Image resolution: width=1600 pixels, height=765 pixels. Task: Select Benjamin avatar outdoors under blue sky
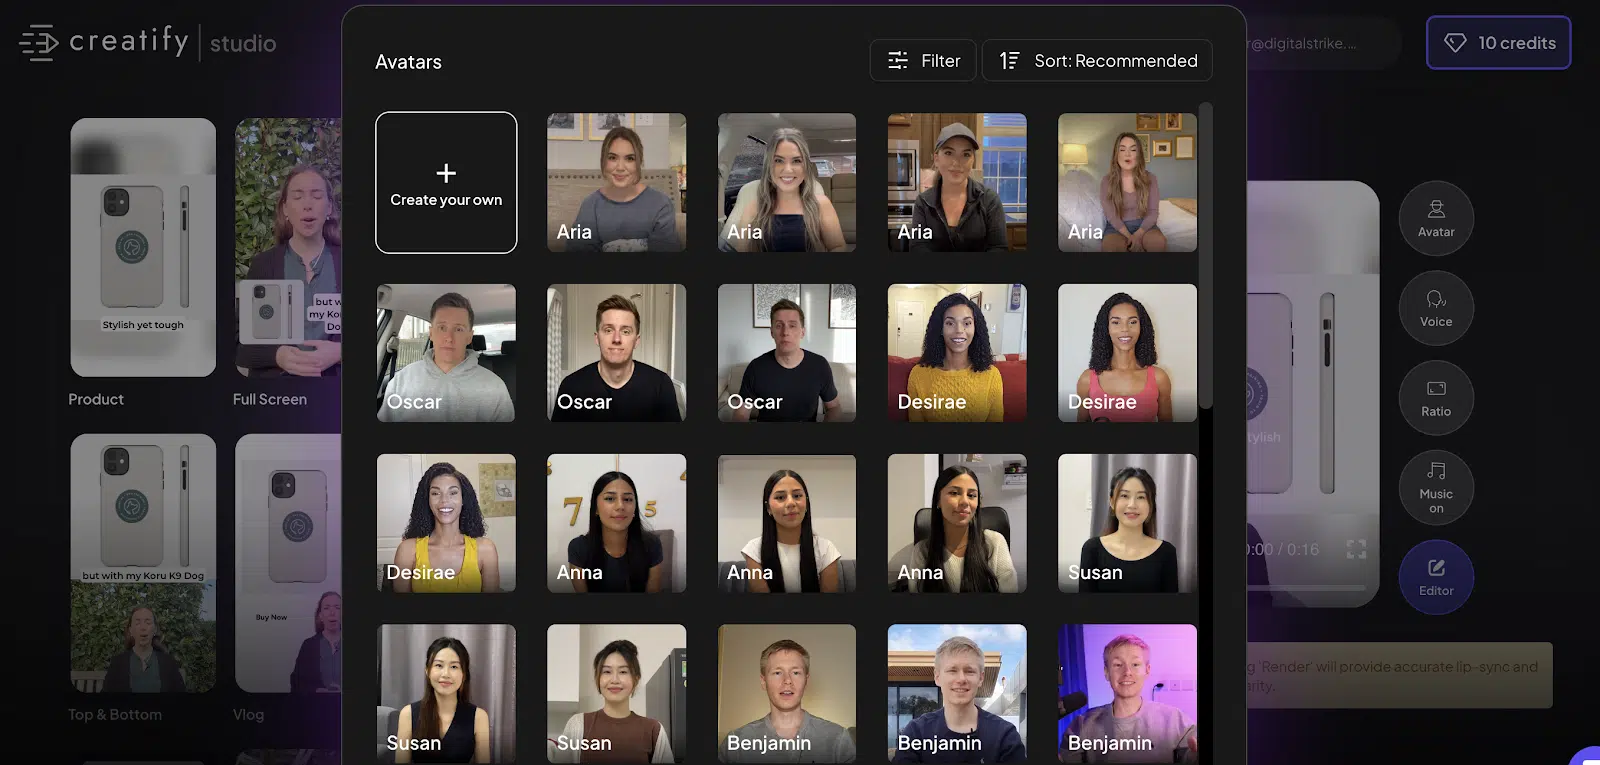957,694
